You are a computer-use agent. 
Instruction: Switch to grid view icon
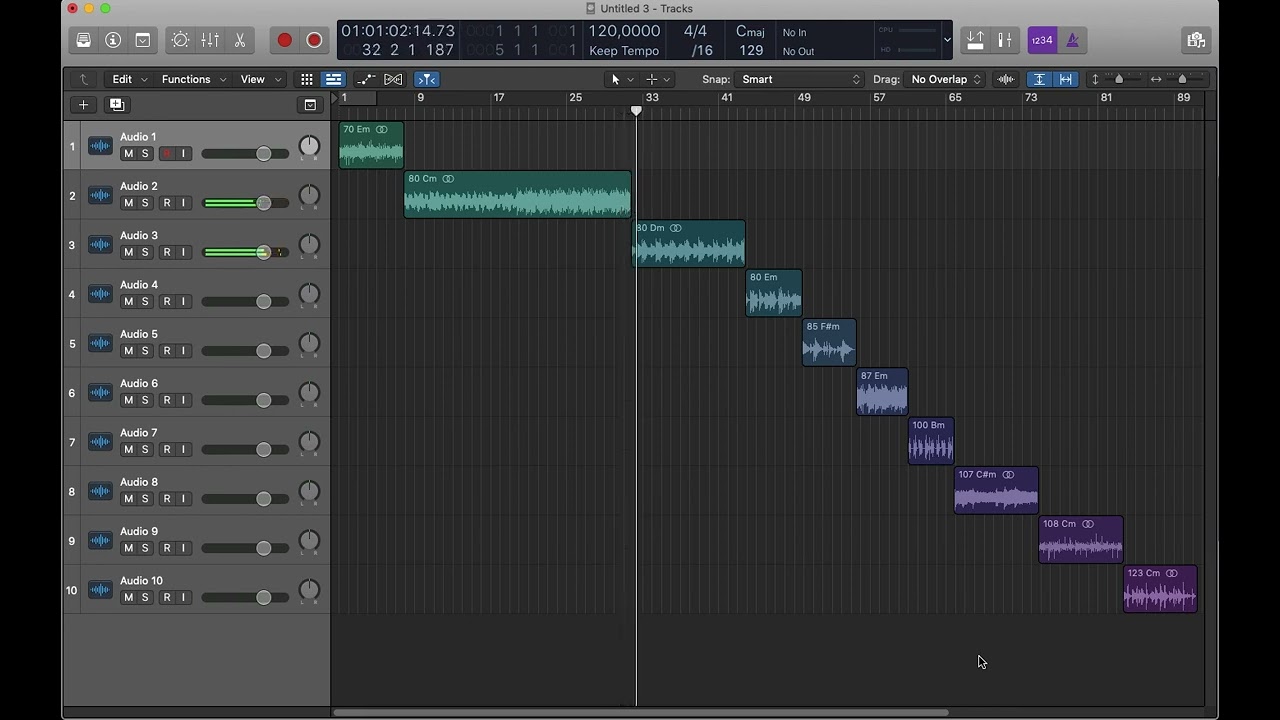tap(307, 79)
